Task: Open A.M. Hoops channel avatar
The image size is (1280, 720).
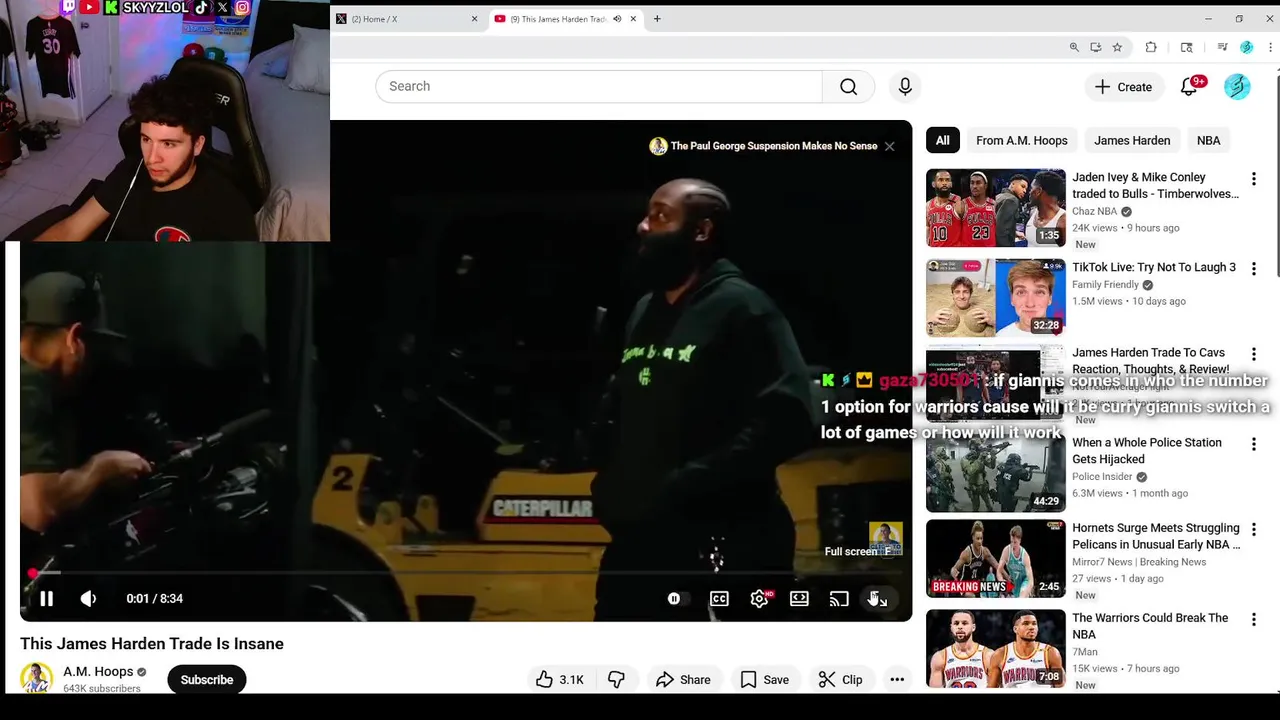Action: [x=37, y=678]
